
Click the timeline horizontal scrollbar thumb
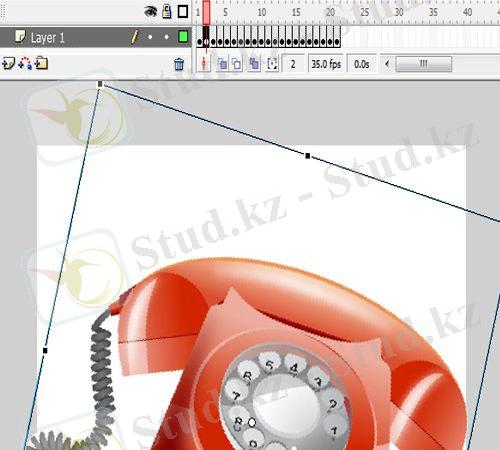click(x=424, y=64)
